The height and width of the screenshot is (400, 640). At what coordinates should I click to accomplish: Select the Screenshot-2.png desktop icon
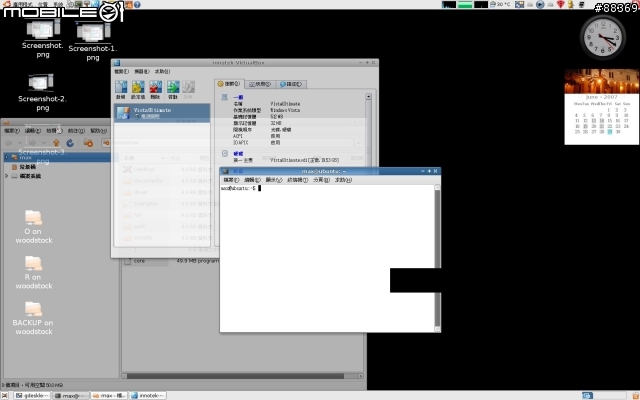click(42, 92)
